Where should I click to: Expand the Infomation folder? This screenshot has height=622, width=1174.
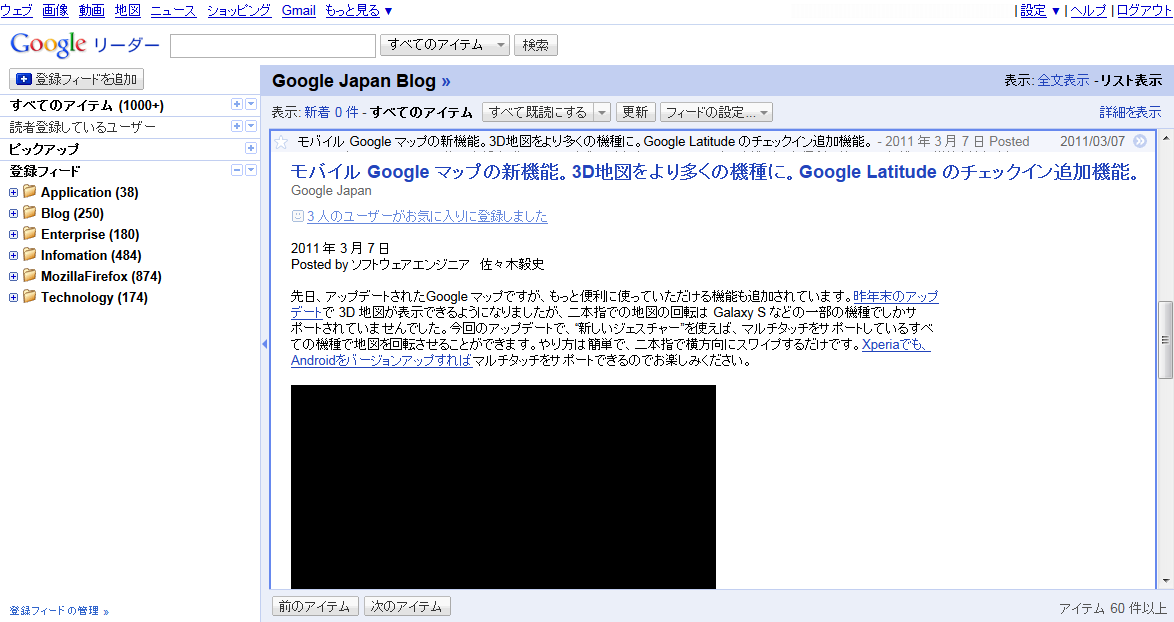tap(13, 255)
